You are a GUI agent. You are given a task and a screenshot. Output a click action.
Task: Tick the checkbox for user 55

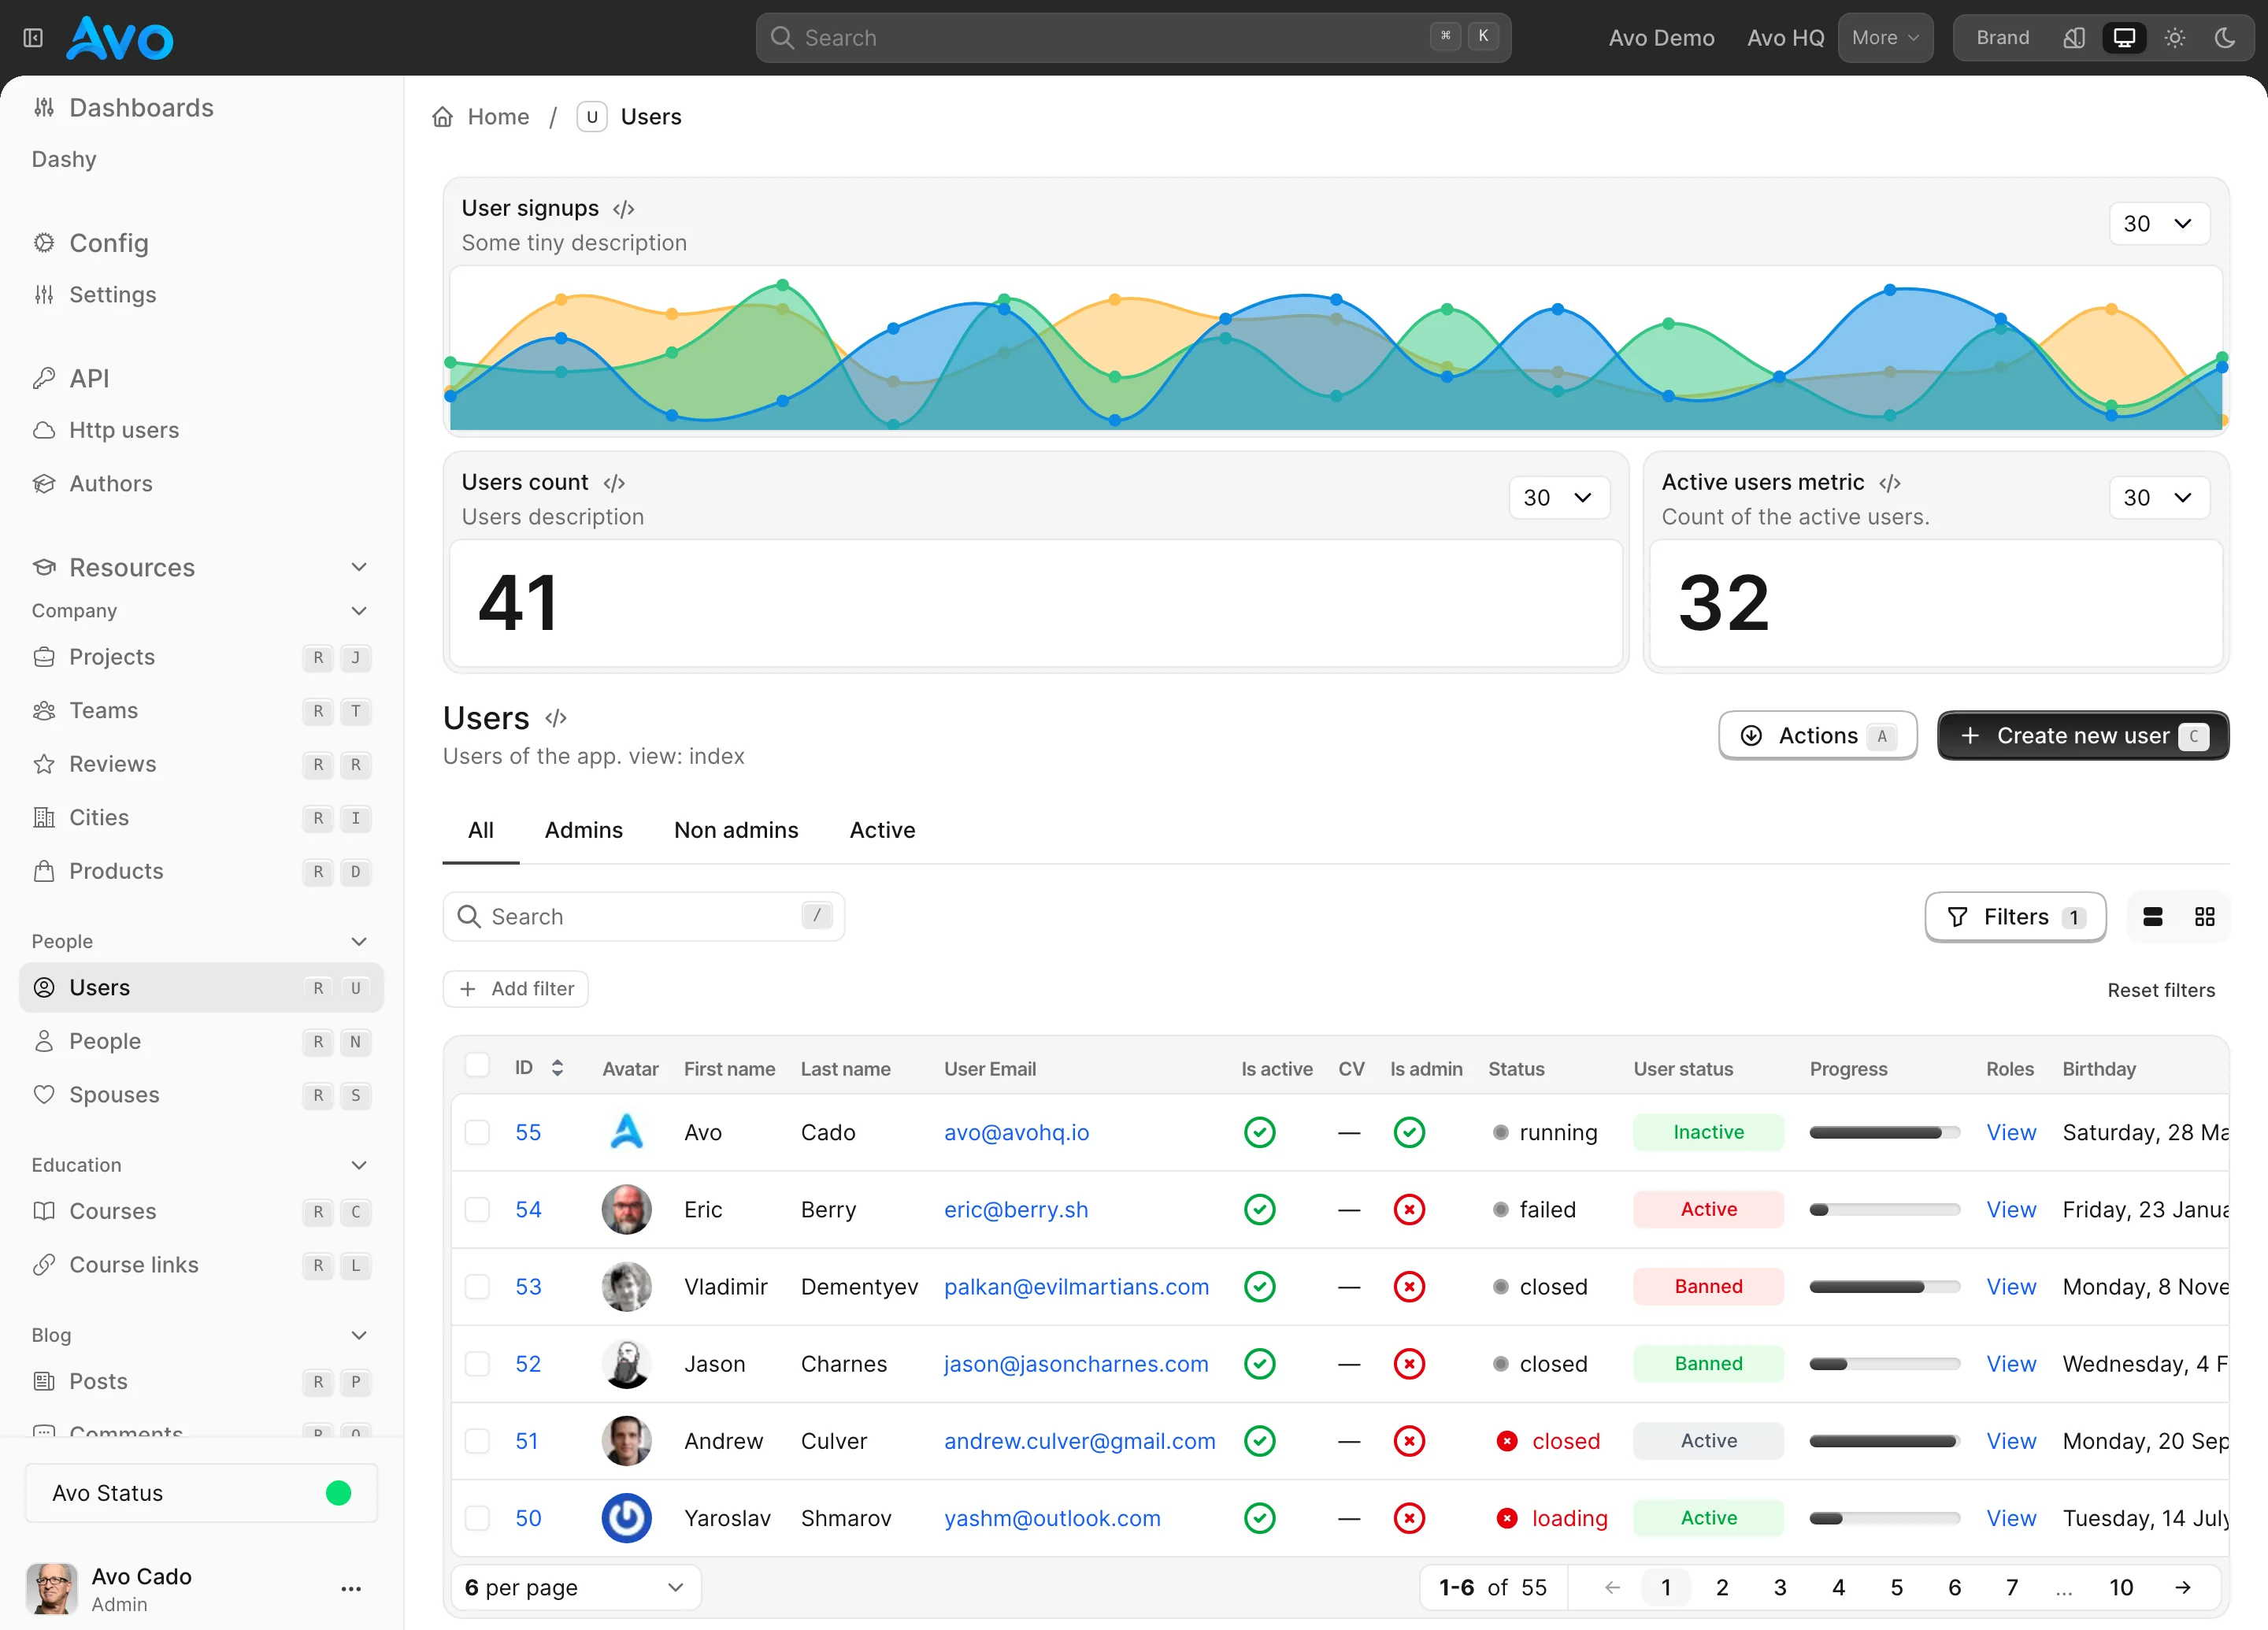coord(478,1132)
